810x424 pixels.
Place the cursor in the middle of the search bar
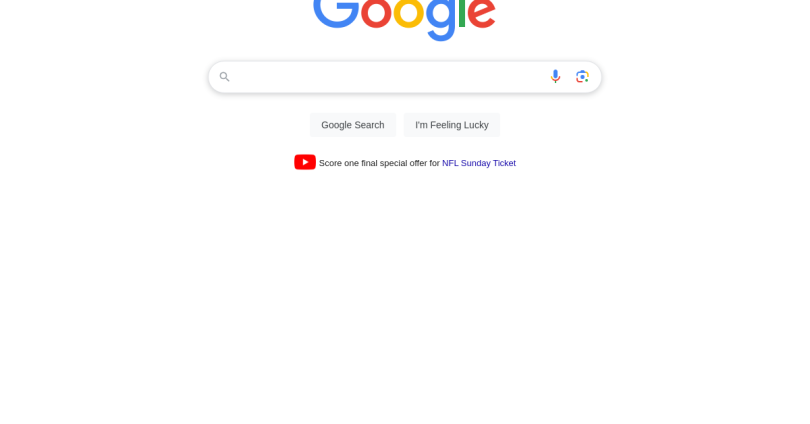click(405, 77)
